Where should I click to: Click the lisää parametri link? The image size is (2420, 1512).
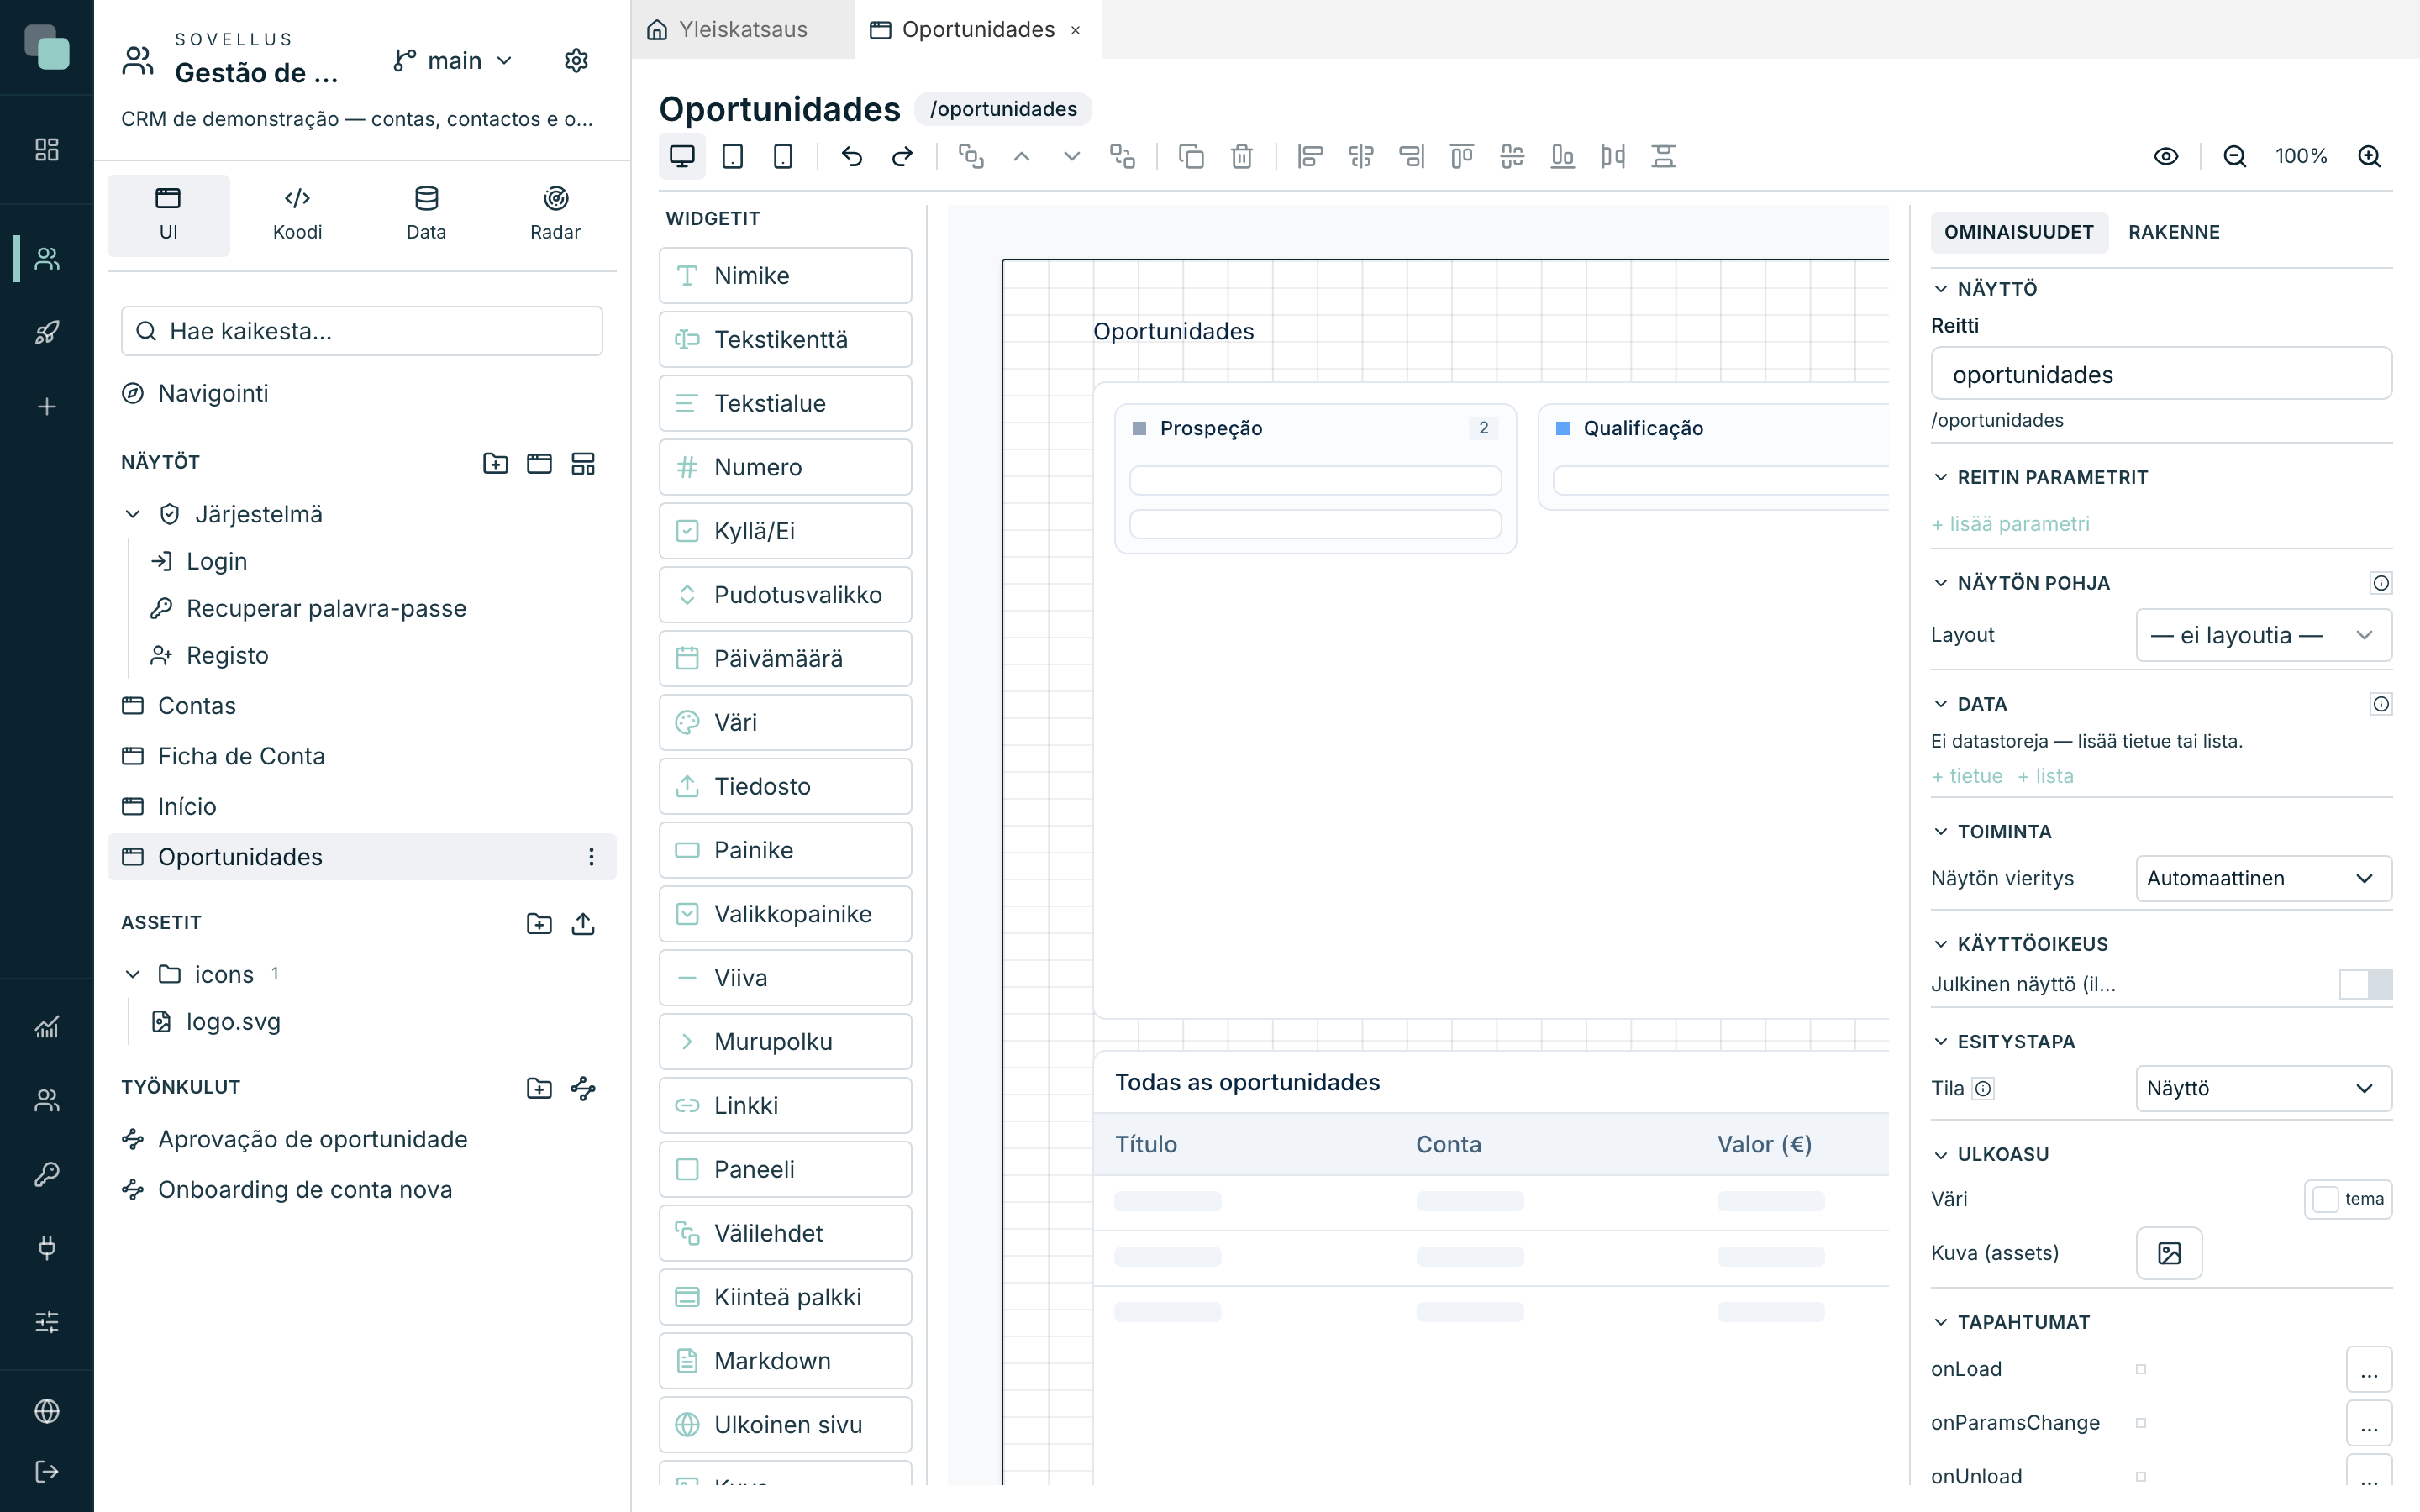click(2010, 524)
